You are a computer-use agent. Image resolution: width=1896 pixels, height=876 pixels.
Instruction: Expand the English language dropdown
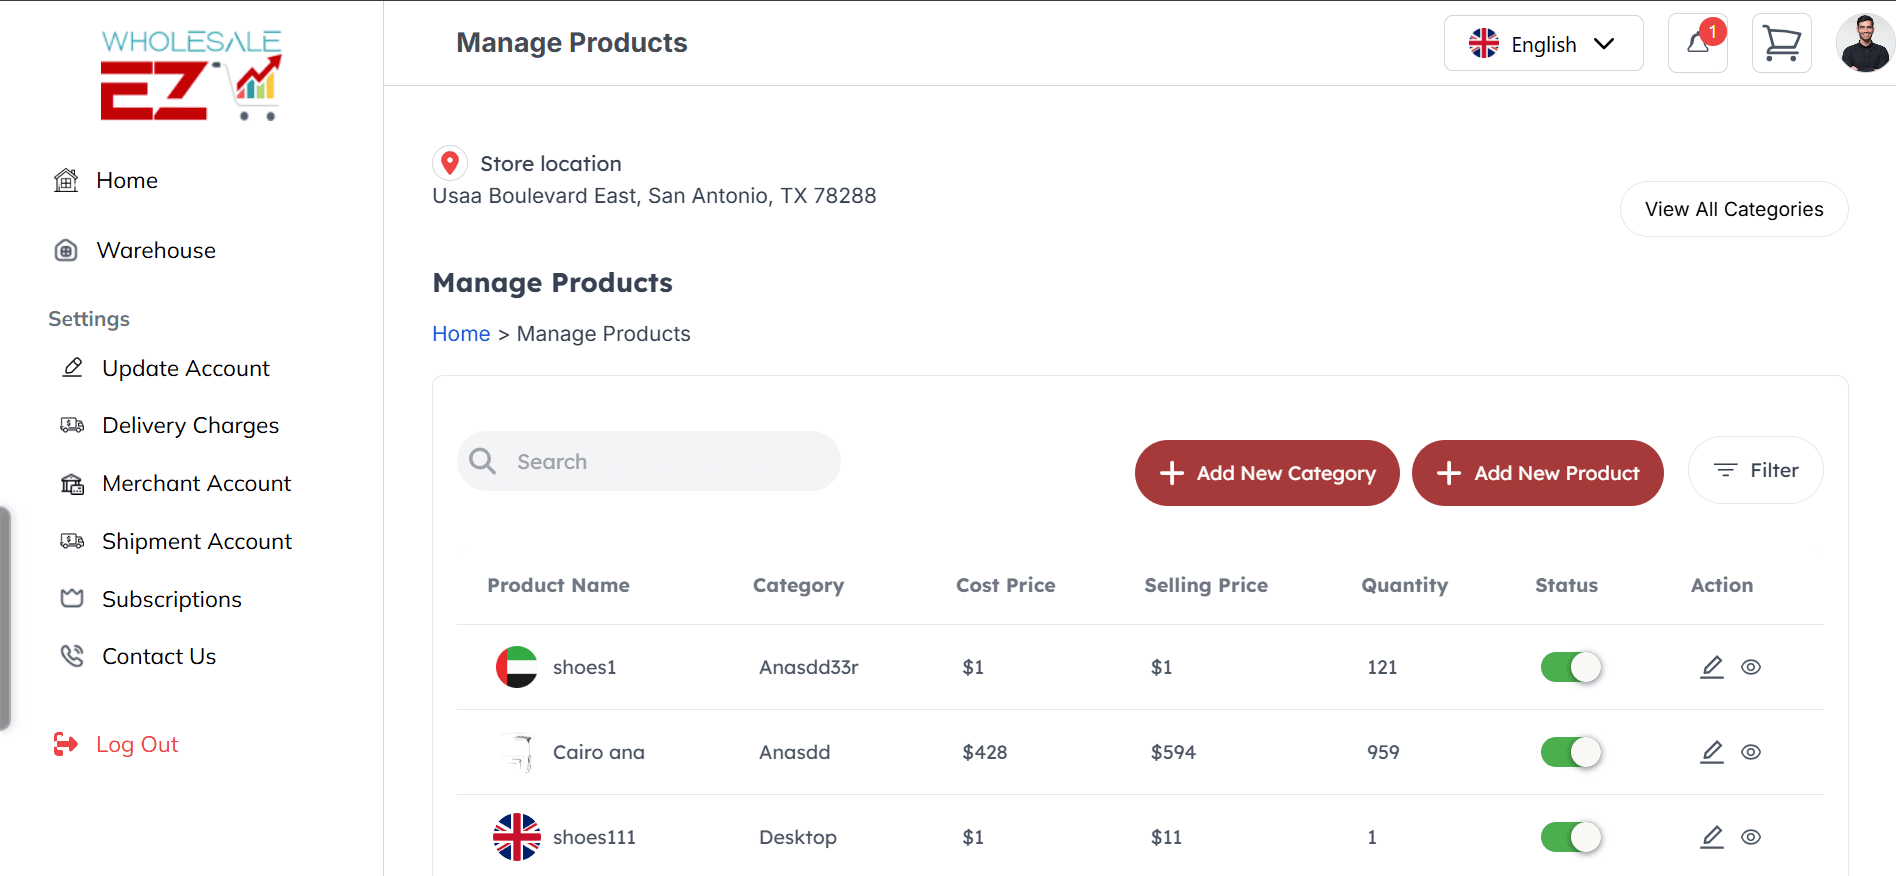tap(1543, 44)
